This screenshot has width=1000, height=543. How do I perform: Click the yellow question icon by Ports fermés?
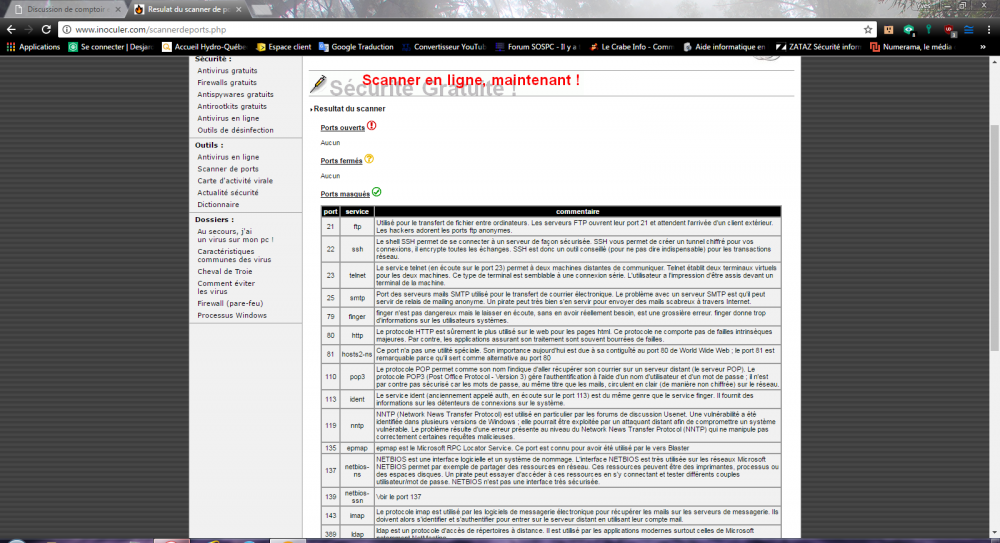[369, 159]
